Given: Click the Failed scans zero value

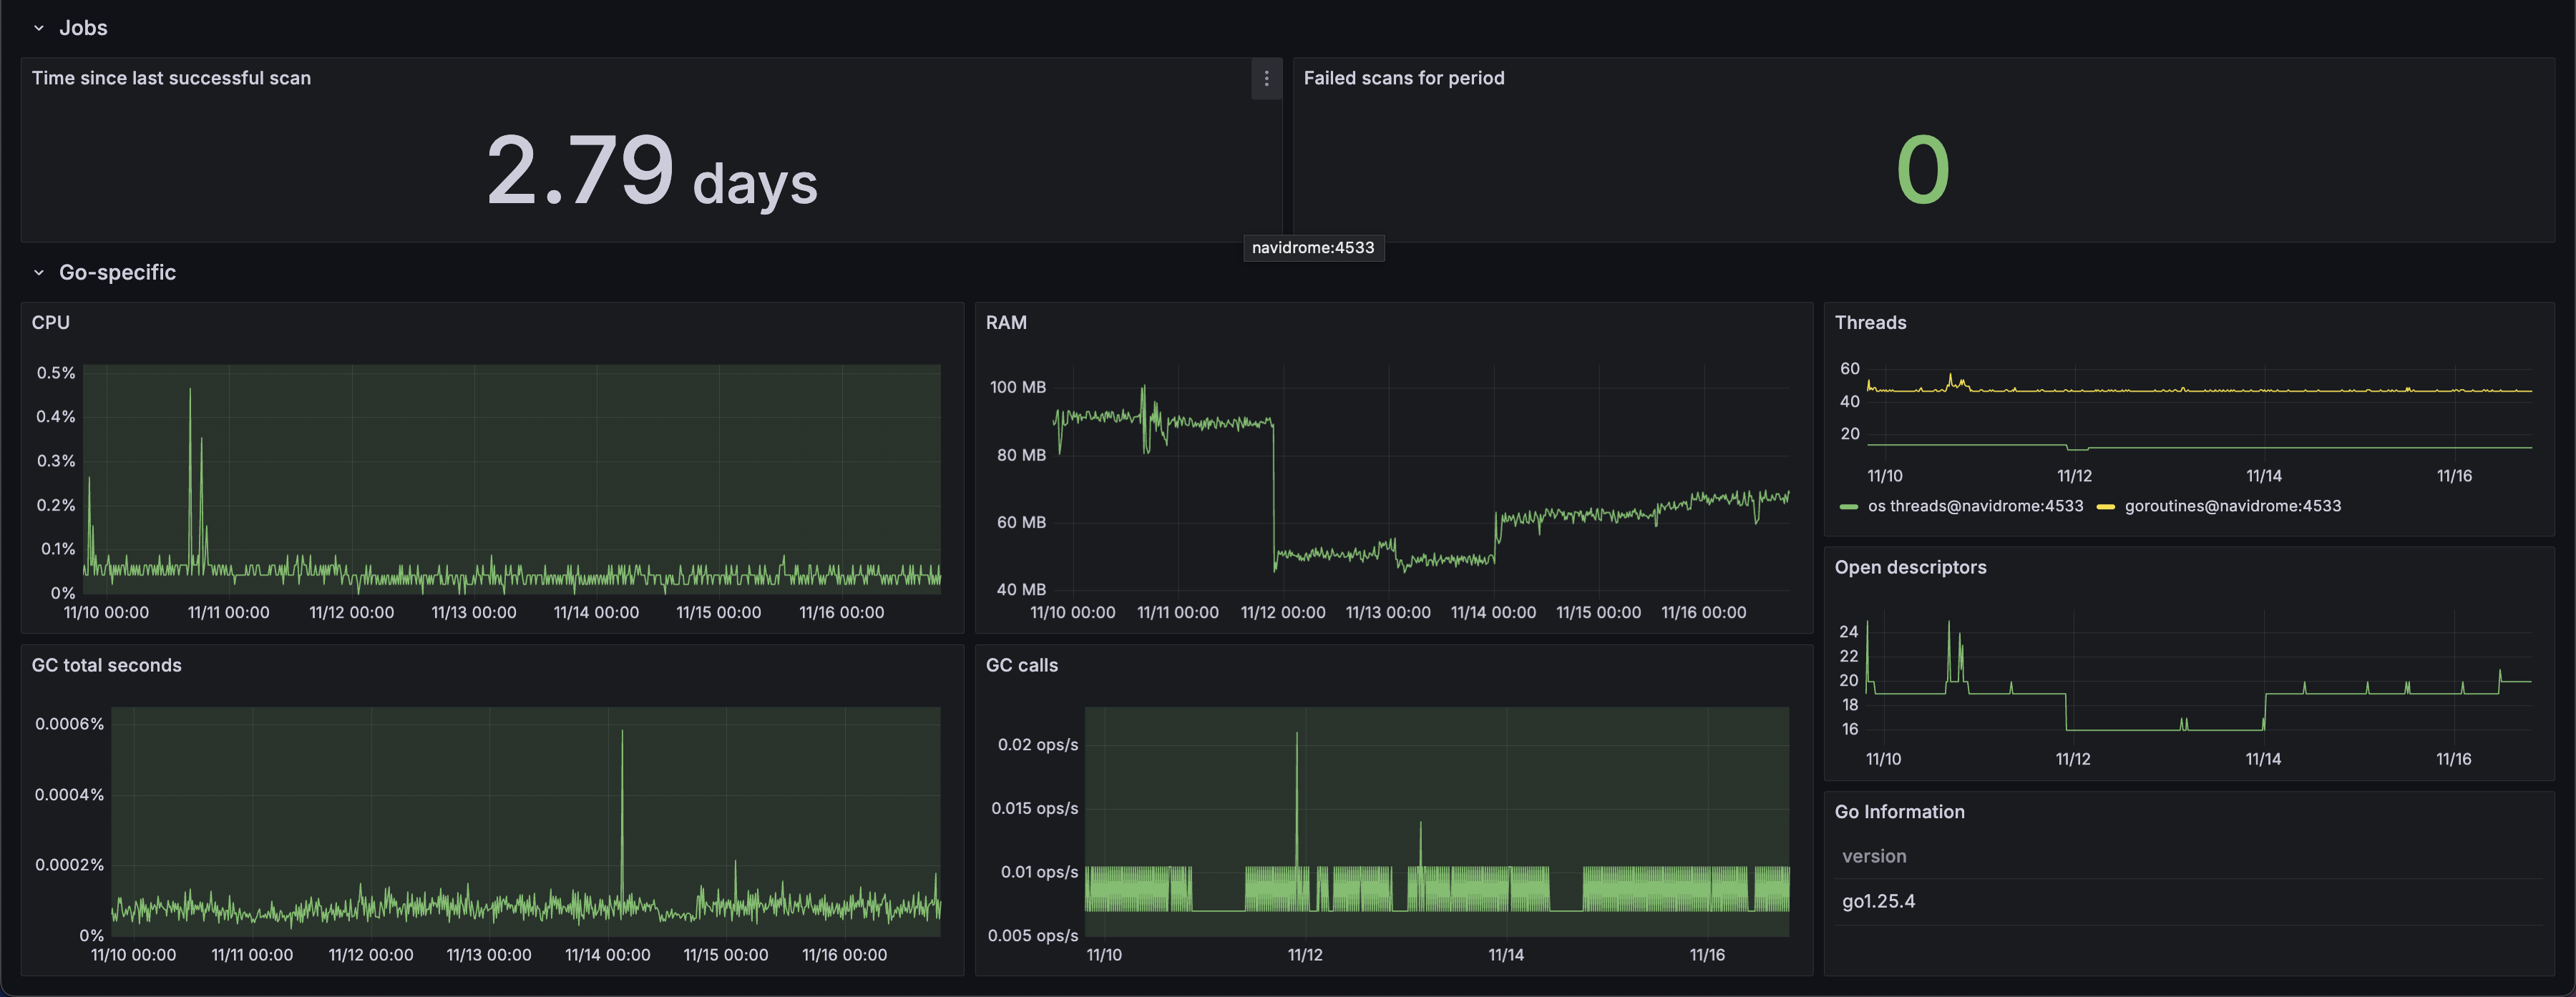Looking at the screenshot, I should pos(1922,170).
